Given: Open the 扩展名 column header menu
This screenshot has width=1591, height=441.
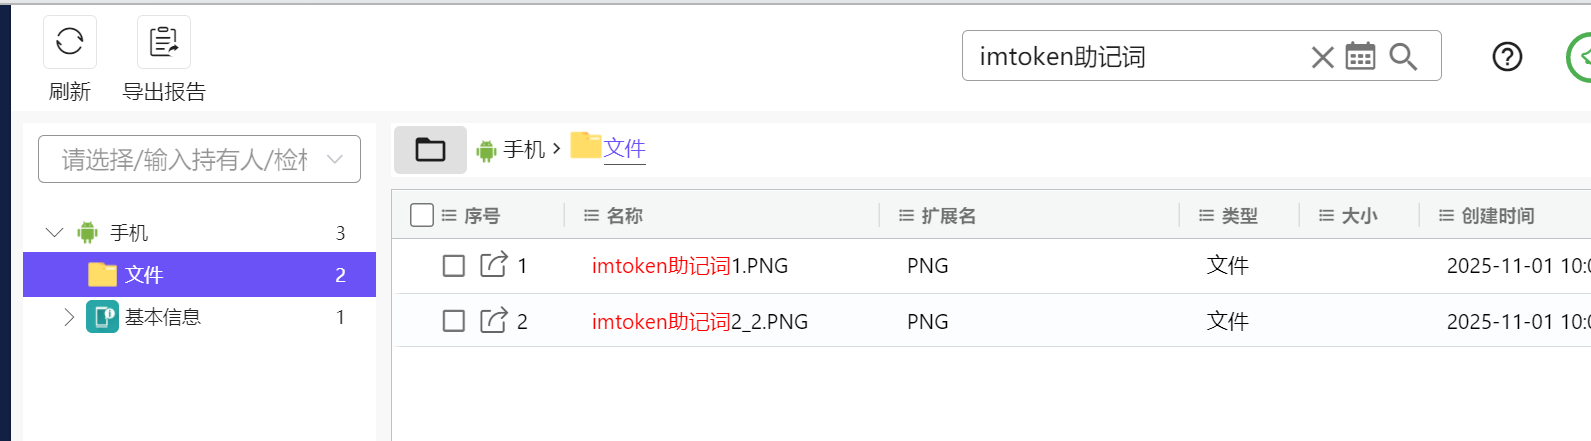Looking at the screenshot, I should [x=906, y=216].
